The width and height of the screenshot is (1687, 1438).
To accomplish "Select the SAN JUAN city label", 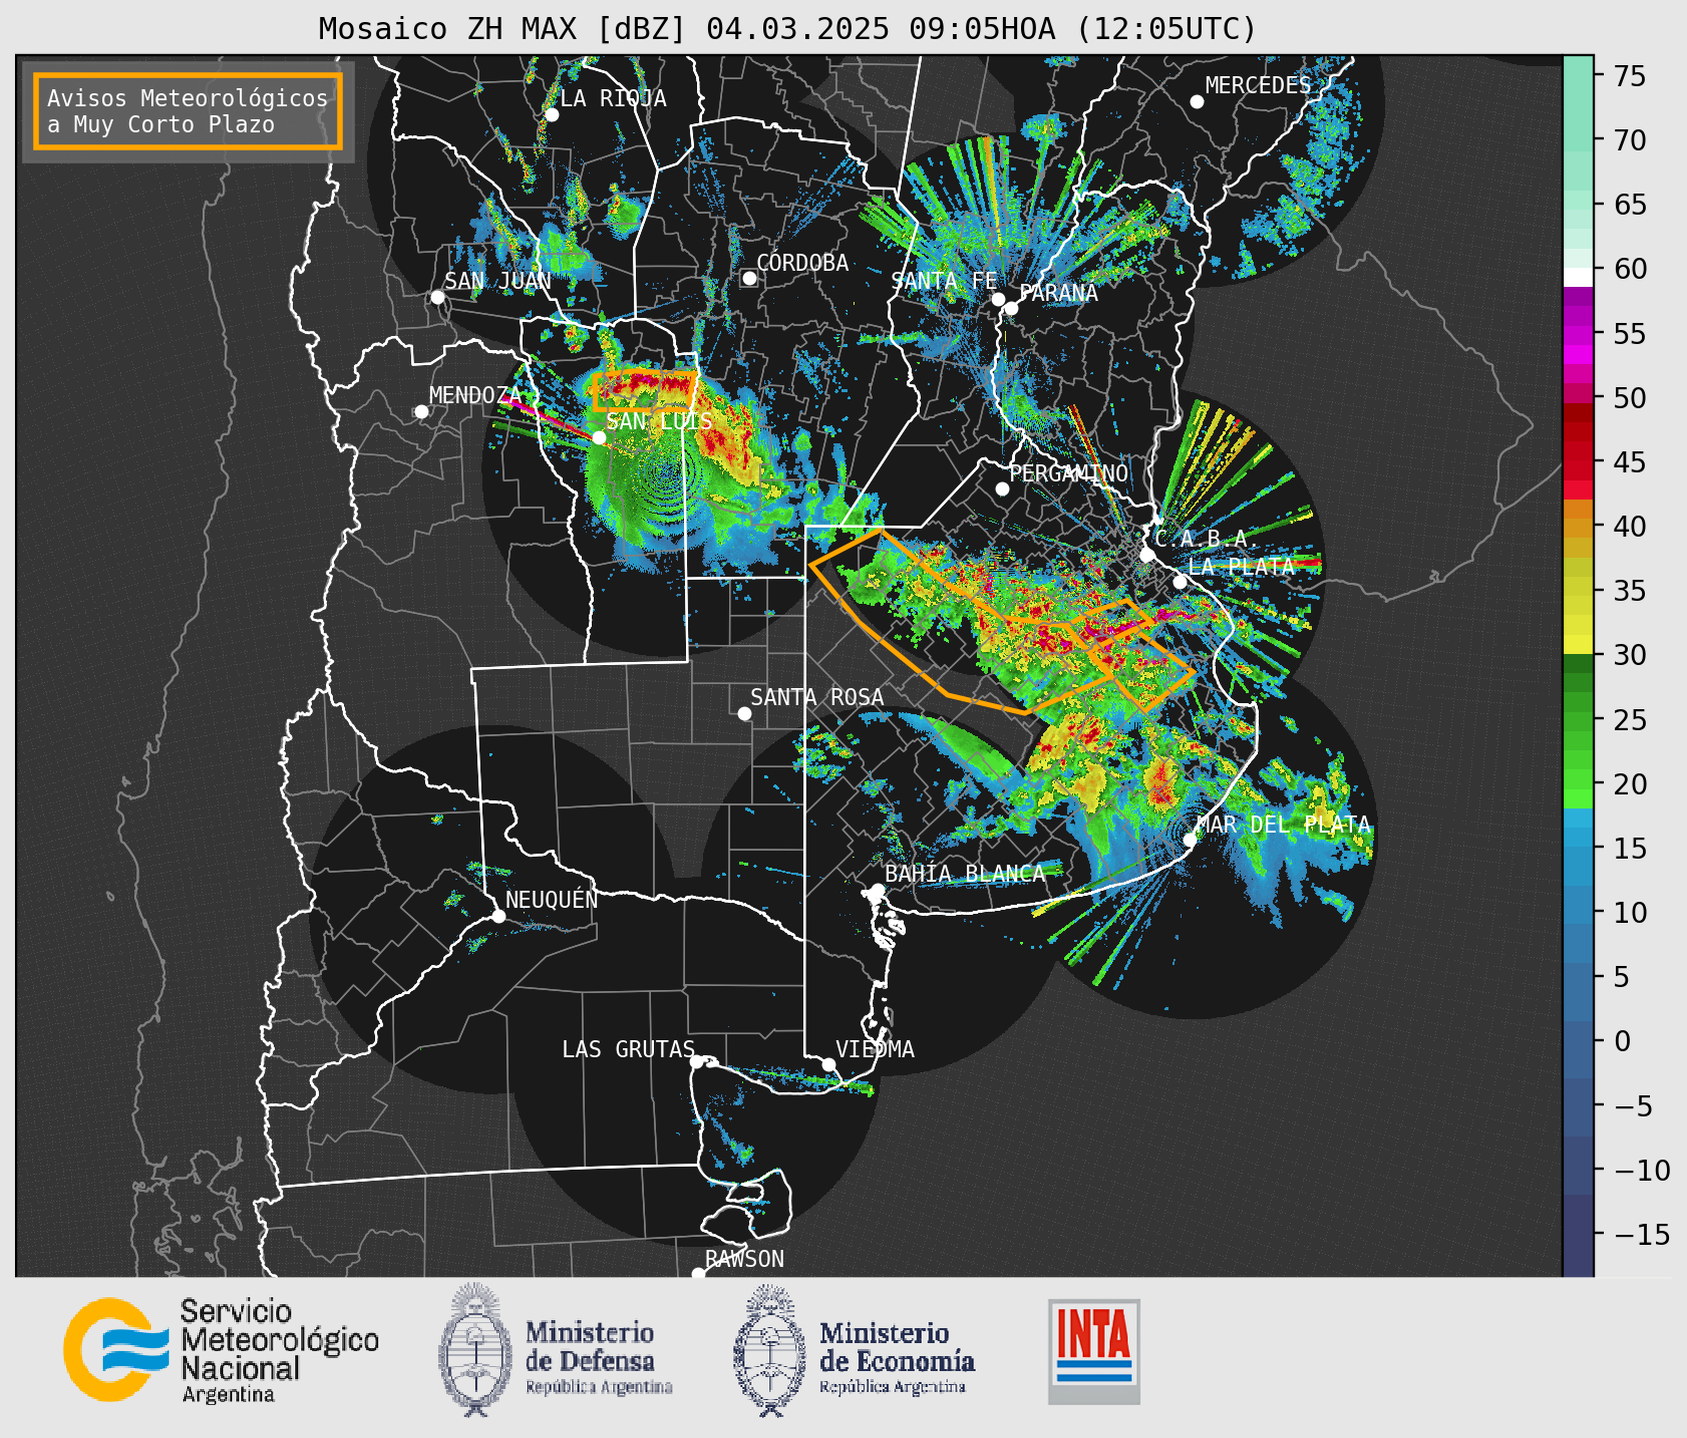I will 497,281.
